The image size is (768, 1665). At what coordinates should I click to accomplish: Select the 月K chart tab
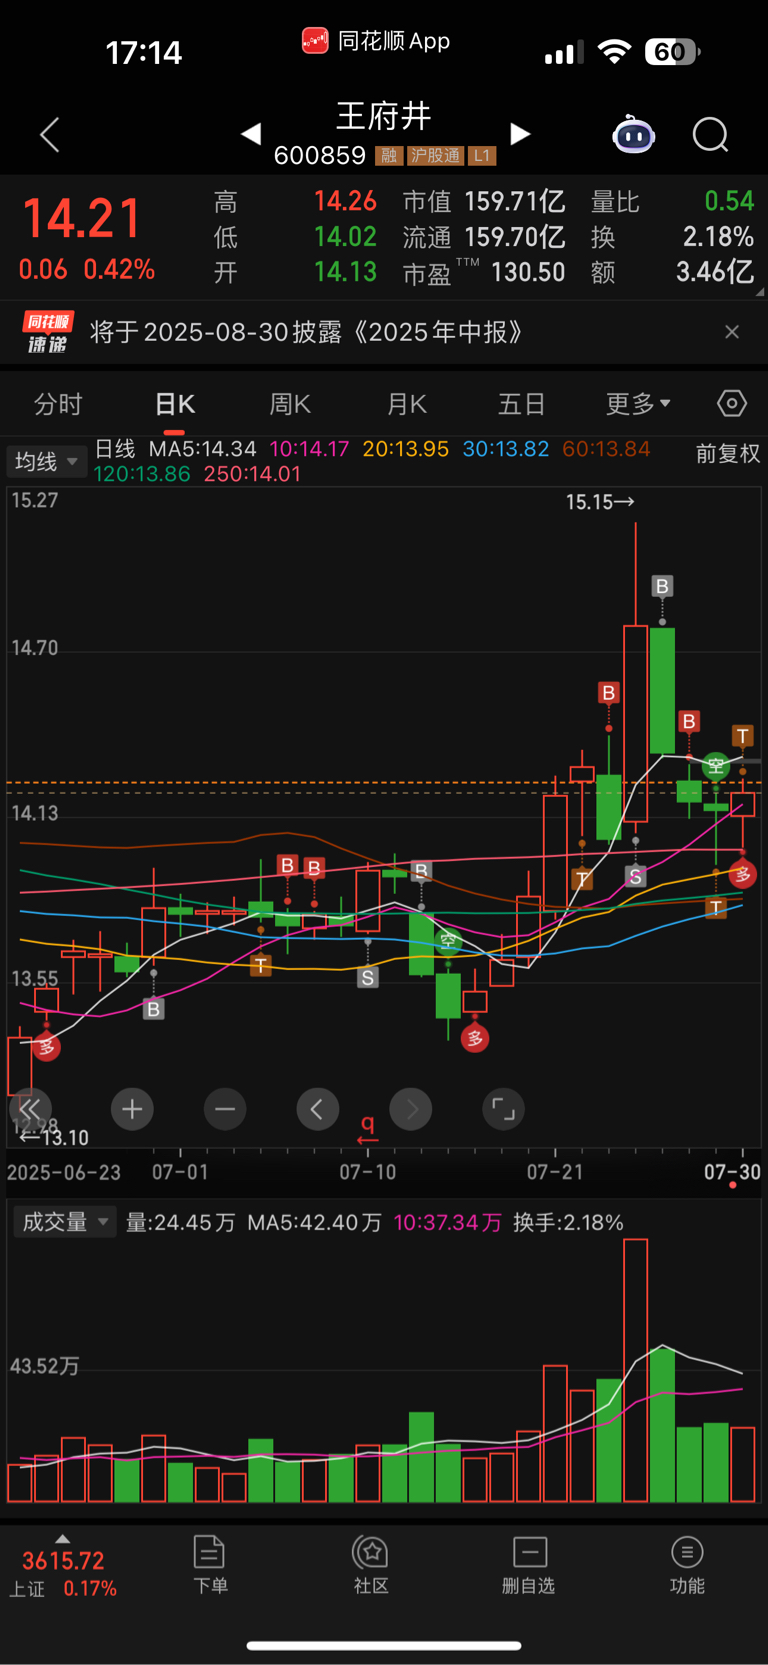coord(407,404)
